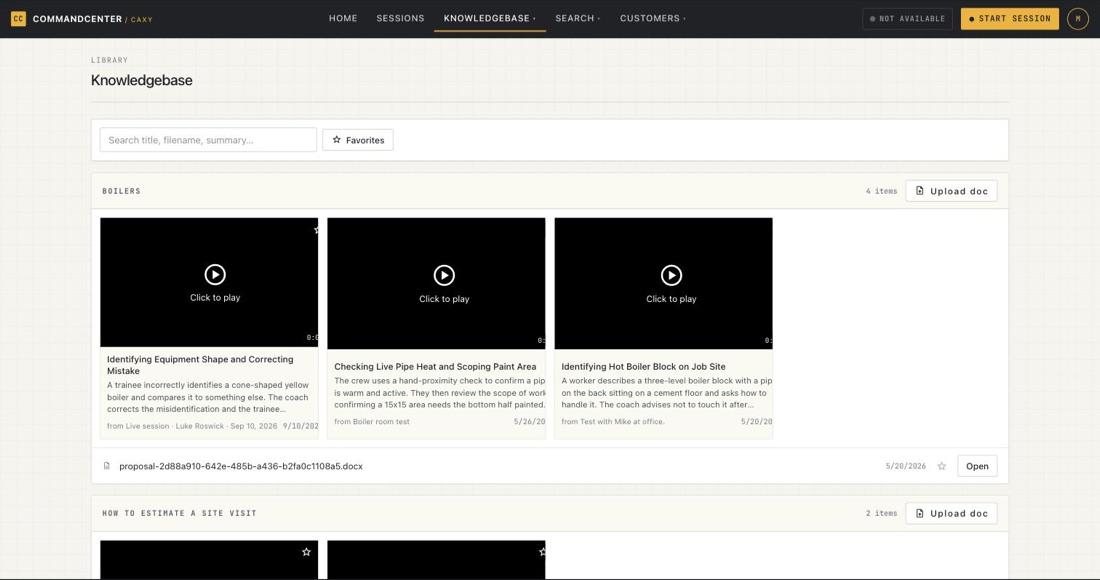Click title Identifying Equipment Shape and Correcting Mistake
This screenshot has height=580, width=1100.
click(200, 365)
